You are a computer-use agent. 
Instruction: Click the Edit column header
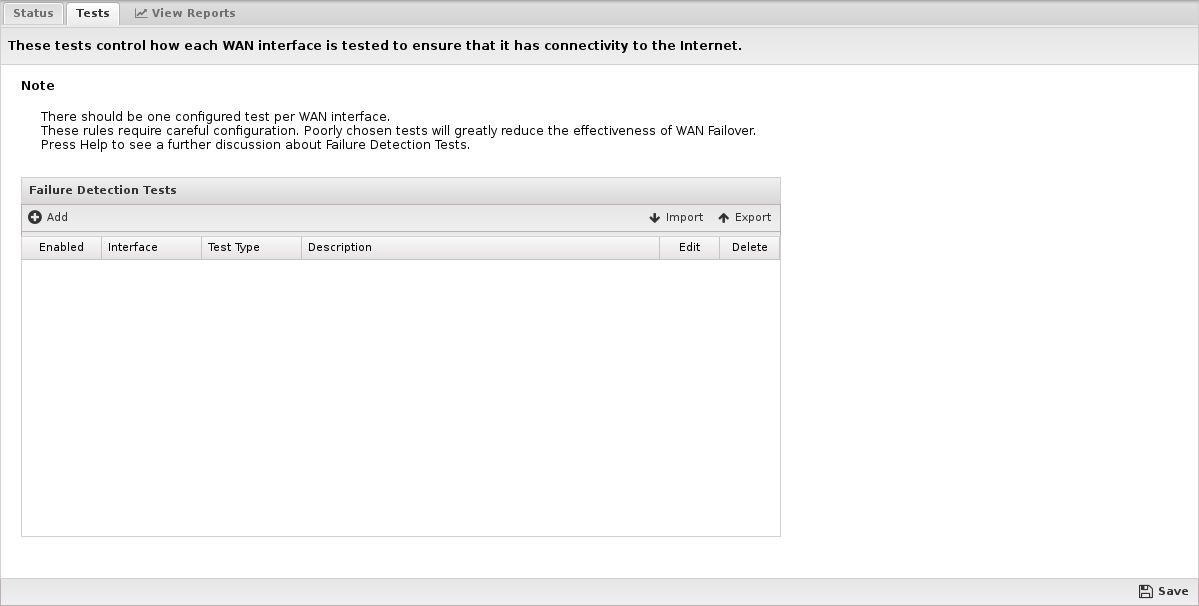click(x=689, y=248)
